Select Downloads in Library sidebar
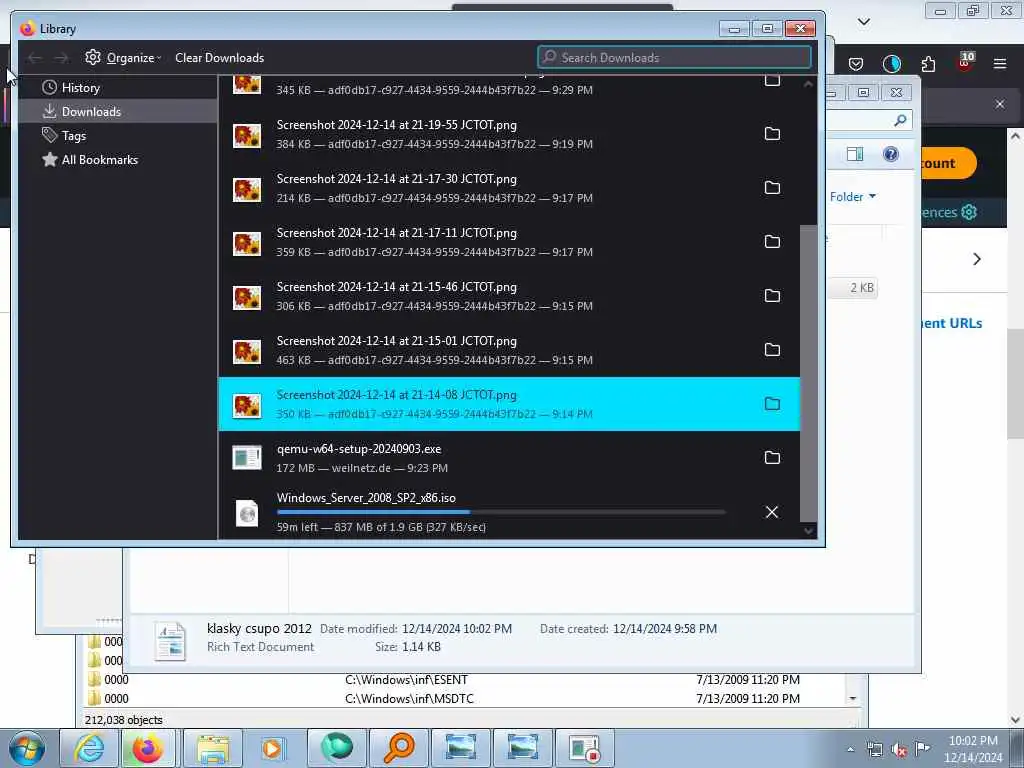1024x768 pixels. click(118, 112)
